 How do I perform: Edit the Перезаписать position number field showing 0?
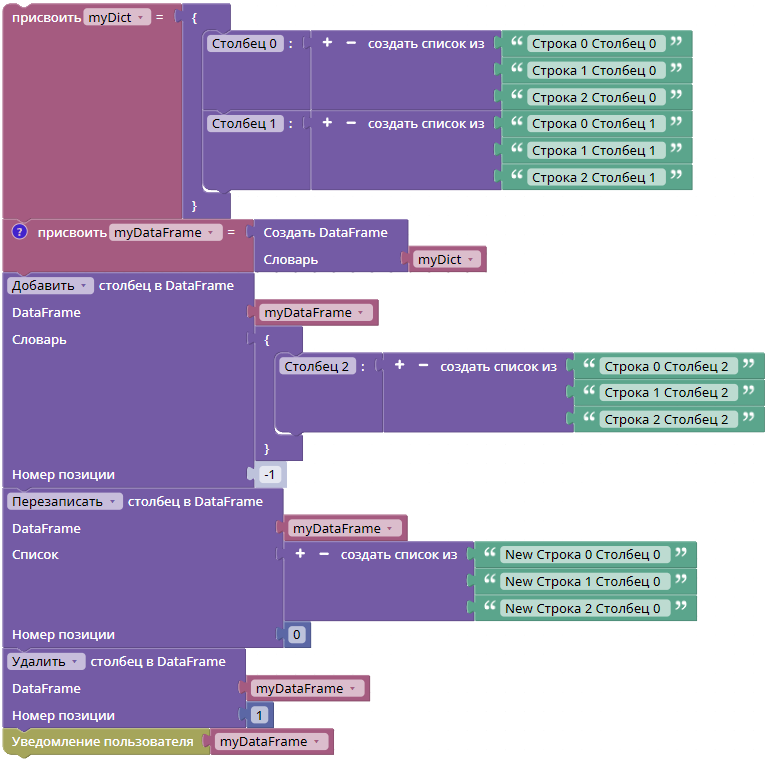(297, 635)
